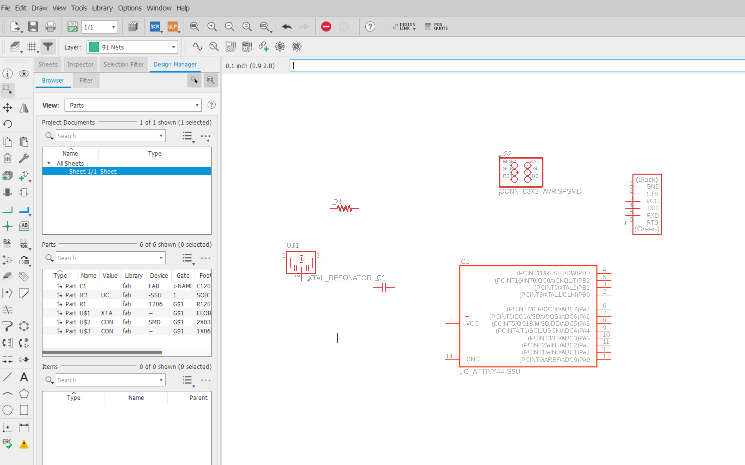Open the grid settings icon
The height and width of the screenshot is (465, 745).
pyautogui.click(x=32, y=47)
